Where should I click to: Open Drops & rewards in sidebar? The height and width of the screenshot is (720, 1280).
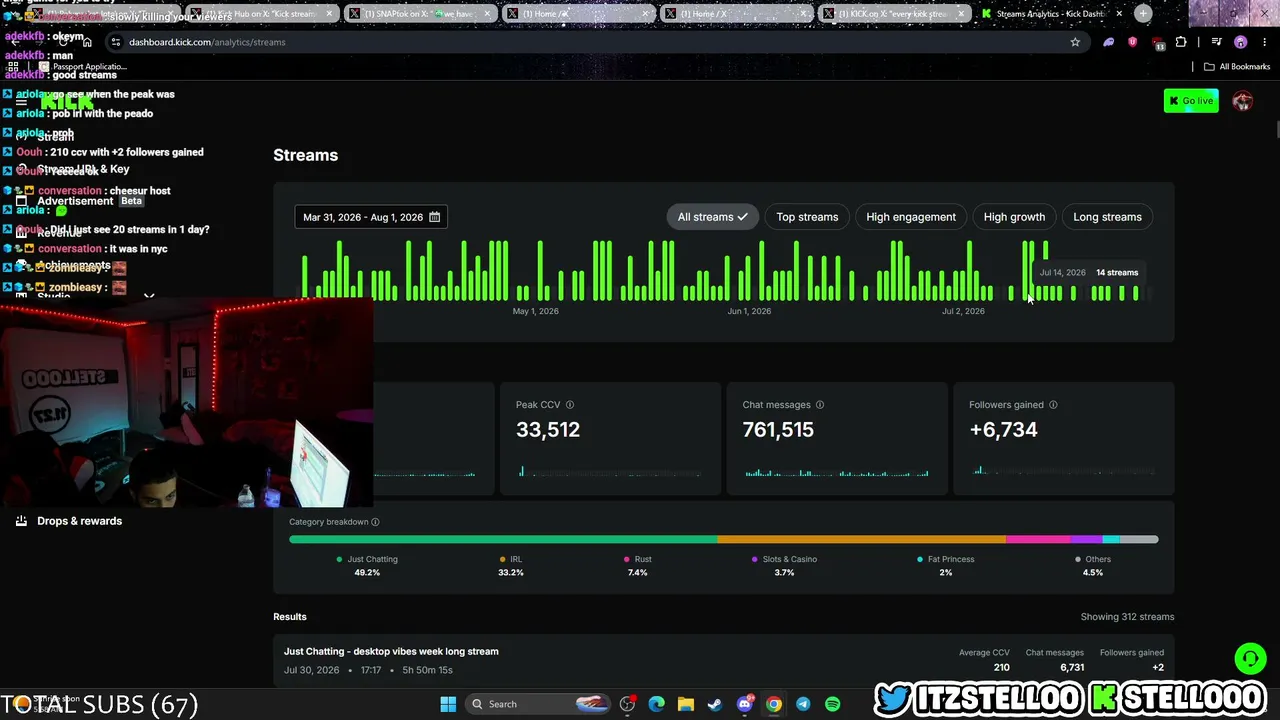79,521
